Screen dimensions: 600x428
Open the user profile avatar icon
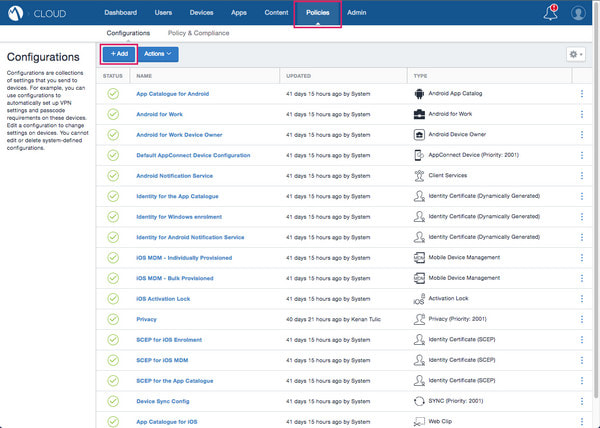(x=578, y=13)
